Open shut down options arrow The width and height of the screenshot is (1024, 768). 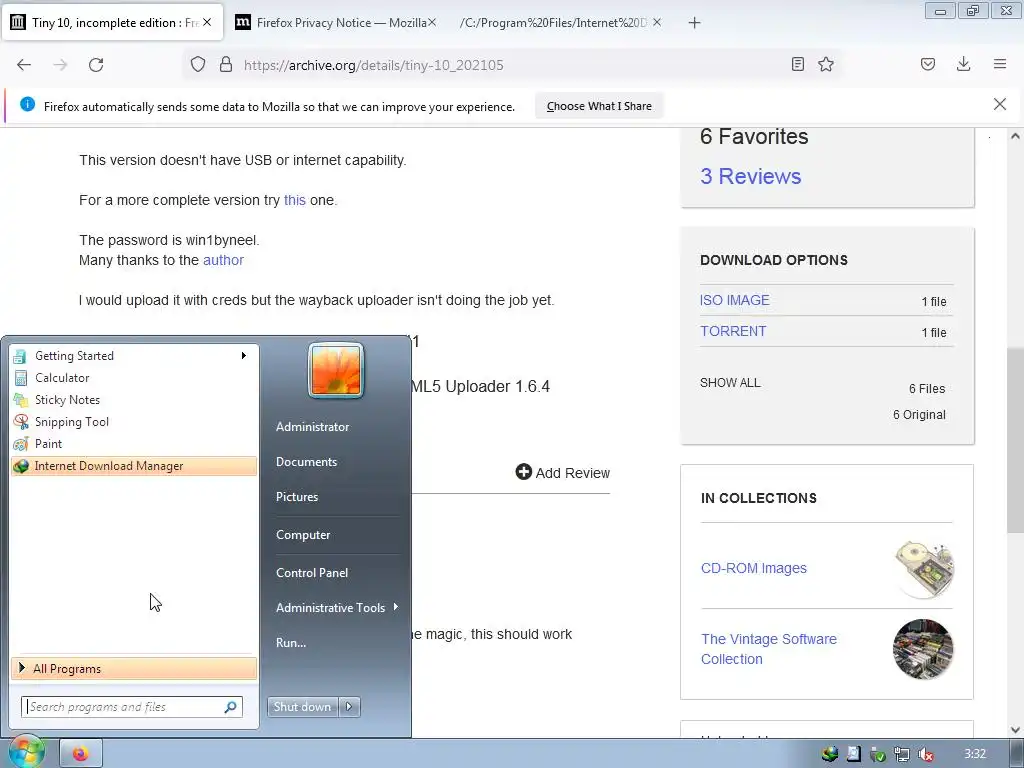pyautogui.click(x=349, y=707)
